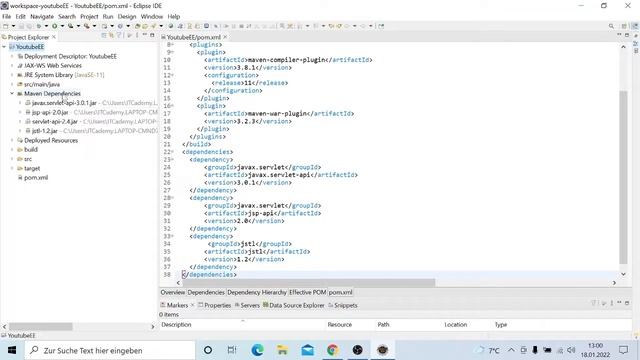Click the Debug bug icon in toolbar
640x360 pixels.
point(39,26)
